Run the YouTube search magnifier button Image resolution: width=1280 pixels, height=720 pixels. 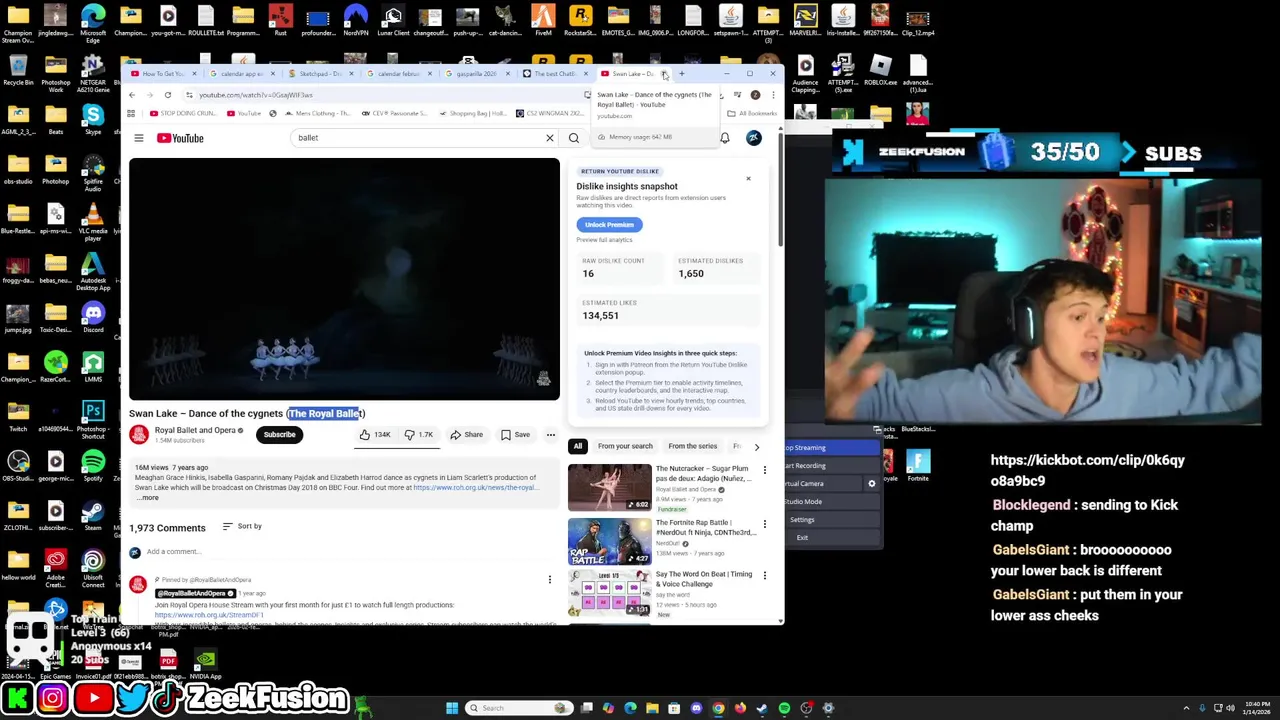(x=574, y=138)
